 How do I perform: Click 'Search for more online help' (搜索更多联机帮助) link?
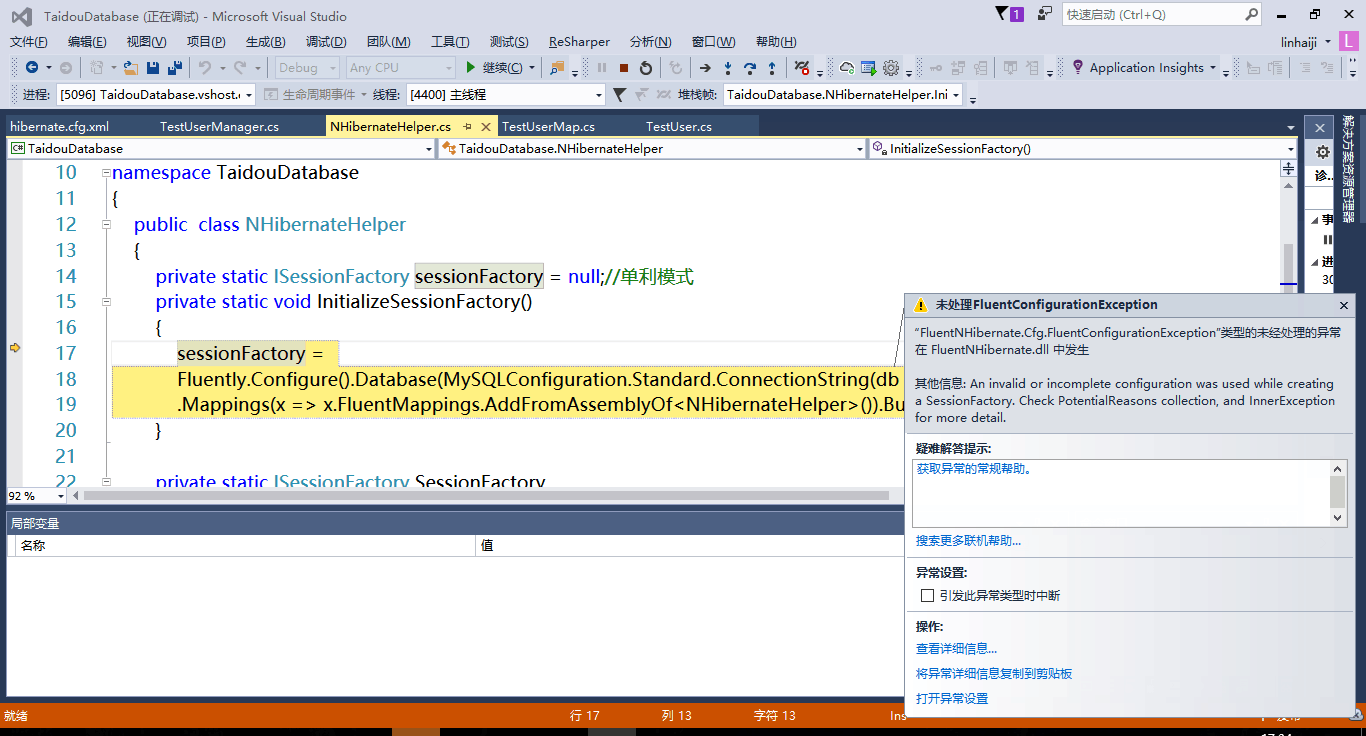pos(968,541)
